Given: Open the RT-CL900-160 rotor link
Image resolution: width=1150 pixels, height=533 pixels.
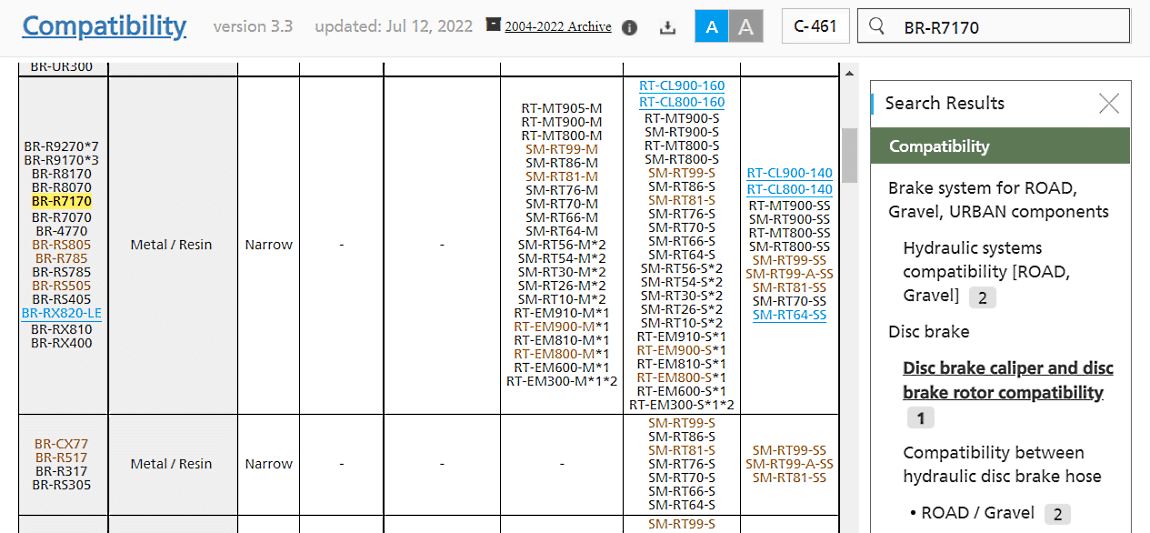Looking at the screenshot, I should tap(682, 86).
